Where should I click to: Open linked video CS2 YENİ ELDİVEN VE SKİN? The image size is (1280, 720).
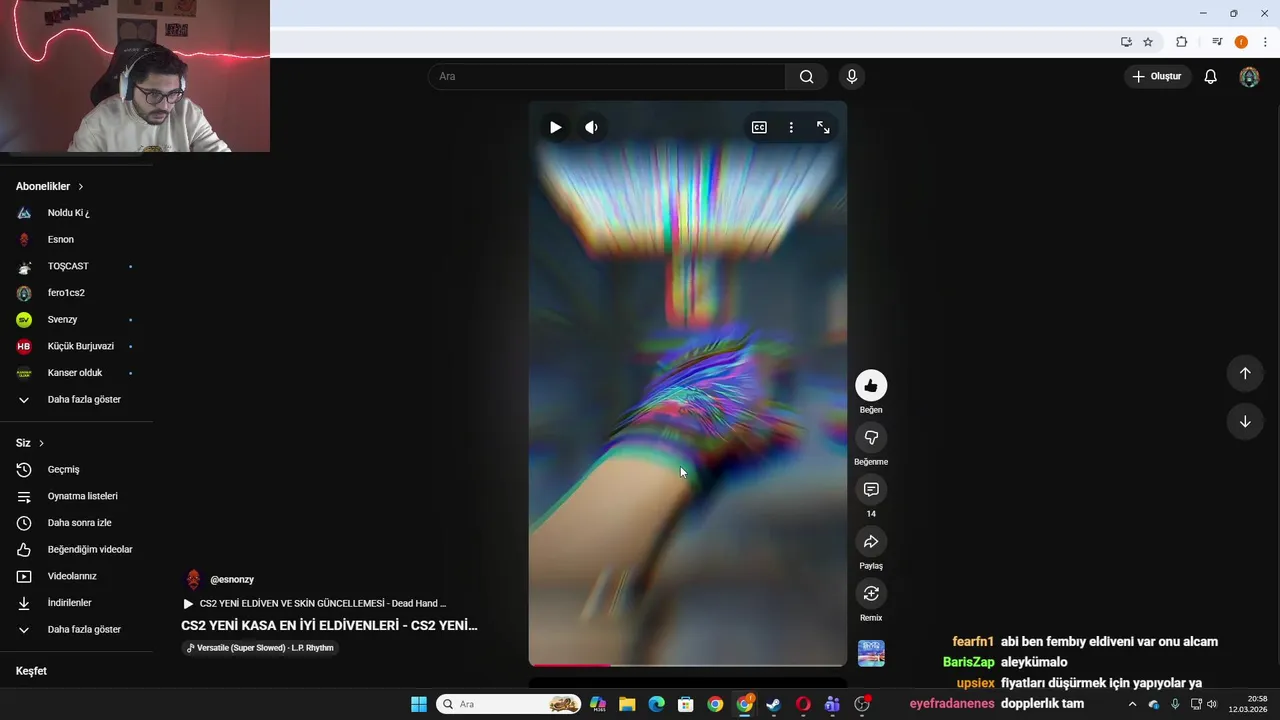pos(315,604)
